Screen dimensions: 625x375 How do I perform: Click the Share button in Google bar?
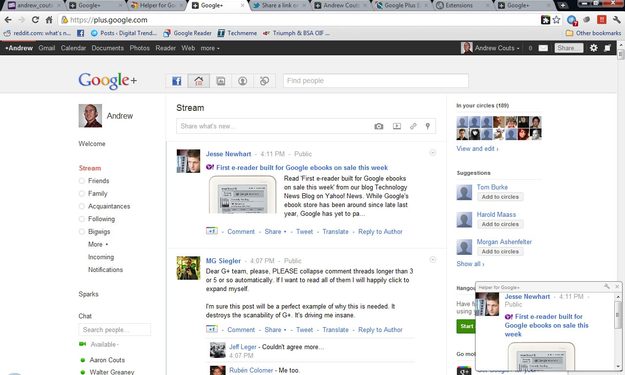point(569,48)
